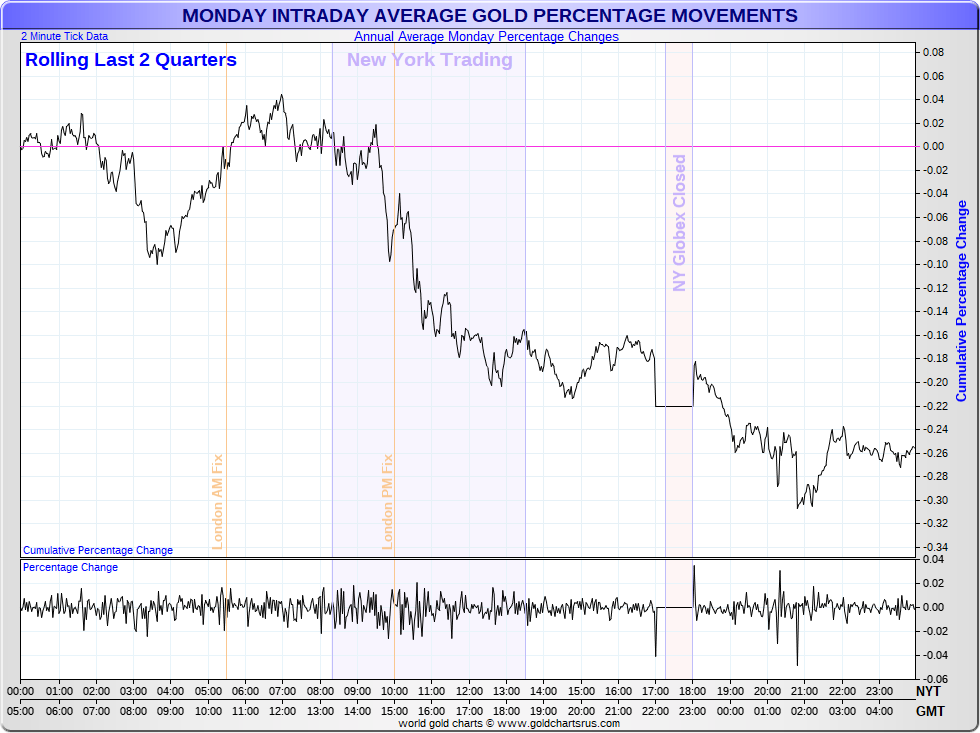Click horizontal 'Cumulative Percentage Change' label inside upper chart

tap(98, 550)
